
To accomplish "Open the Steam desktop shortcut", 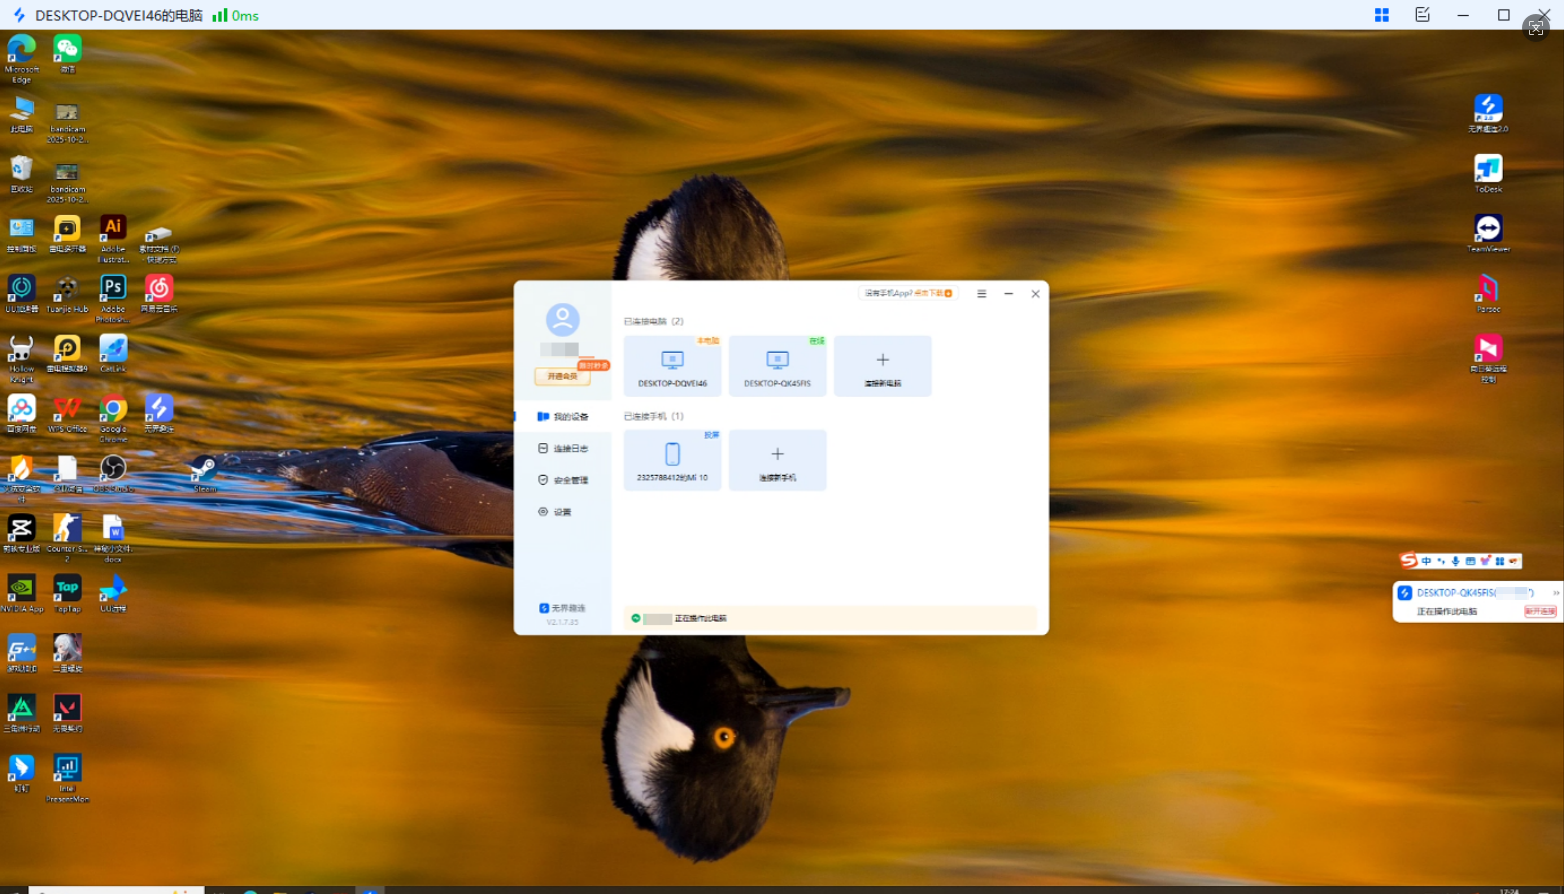I will click(204, 472).
